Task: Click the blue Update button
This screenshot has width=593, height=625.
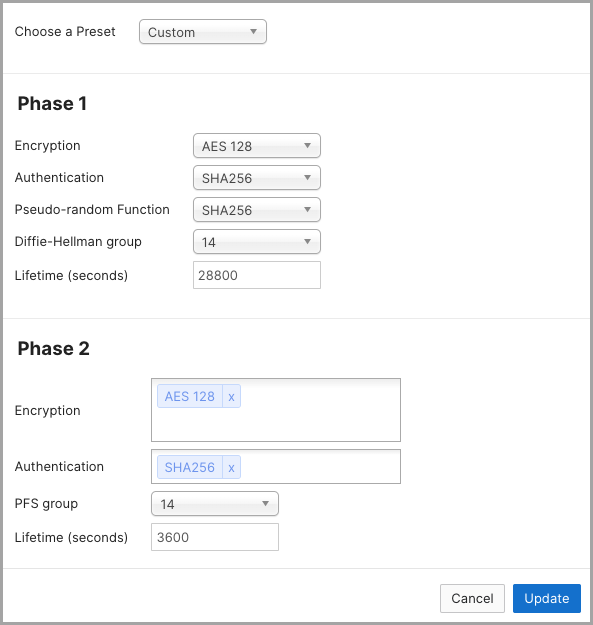Action: coord(547,598)
